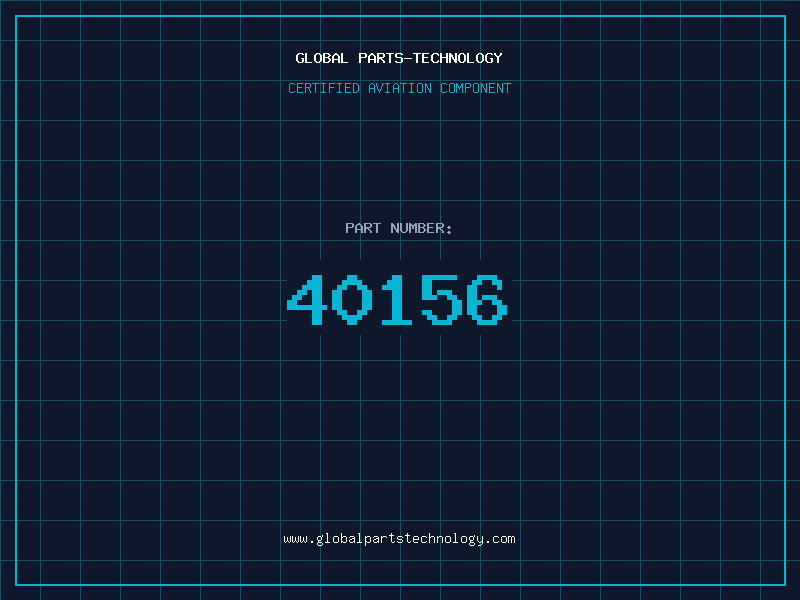The image size is (800, 600).
Task: Click the word CERTIFIED in the subtitle
Action: click(324, 88)
